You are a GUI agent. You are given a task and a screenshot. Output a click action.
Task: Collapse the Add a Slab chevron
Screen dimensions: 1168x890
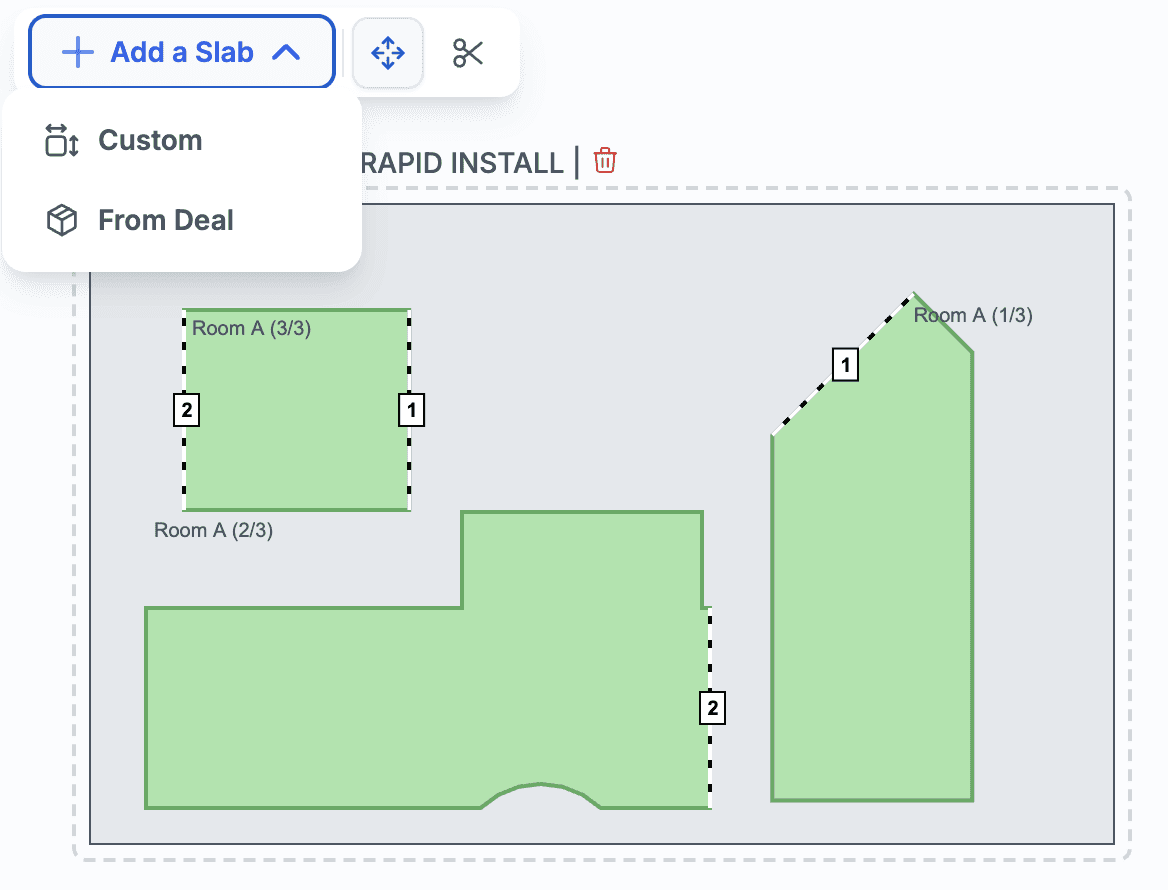click(x=286, y=53)
